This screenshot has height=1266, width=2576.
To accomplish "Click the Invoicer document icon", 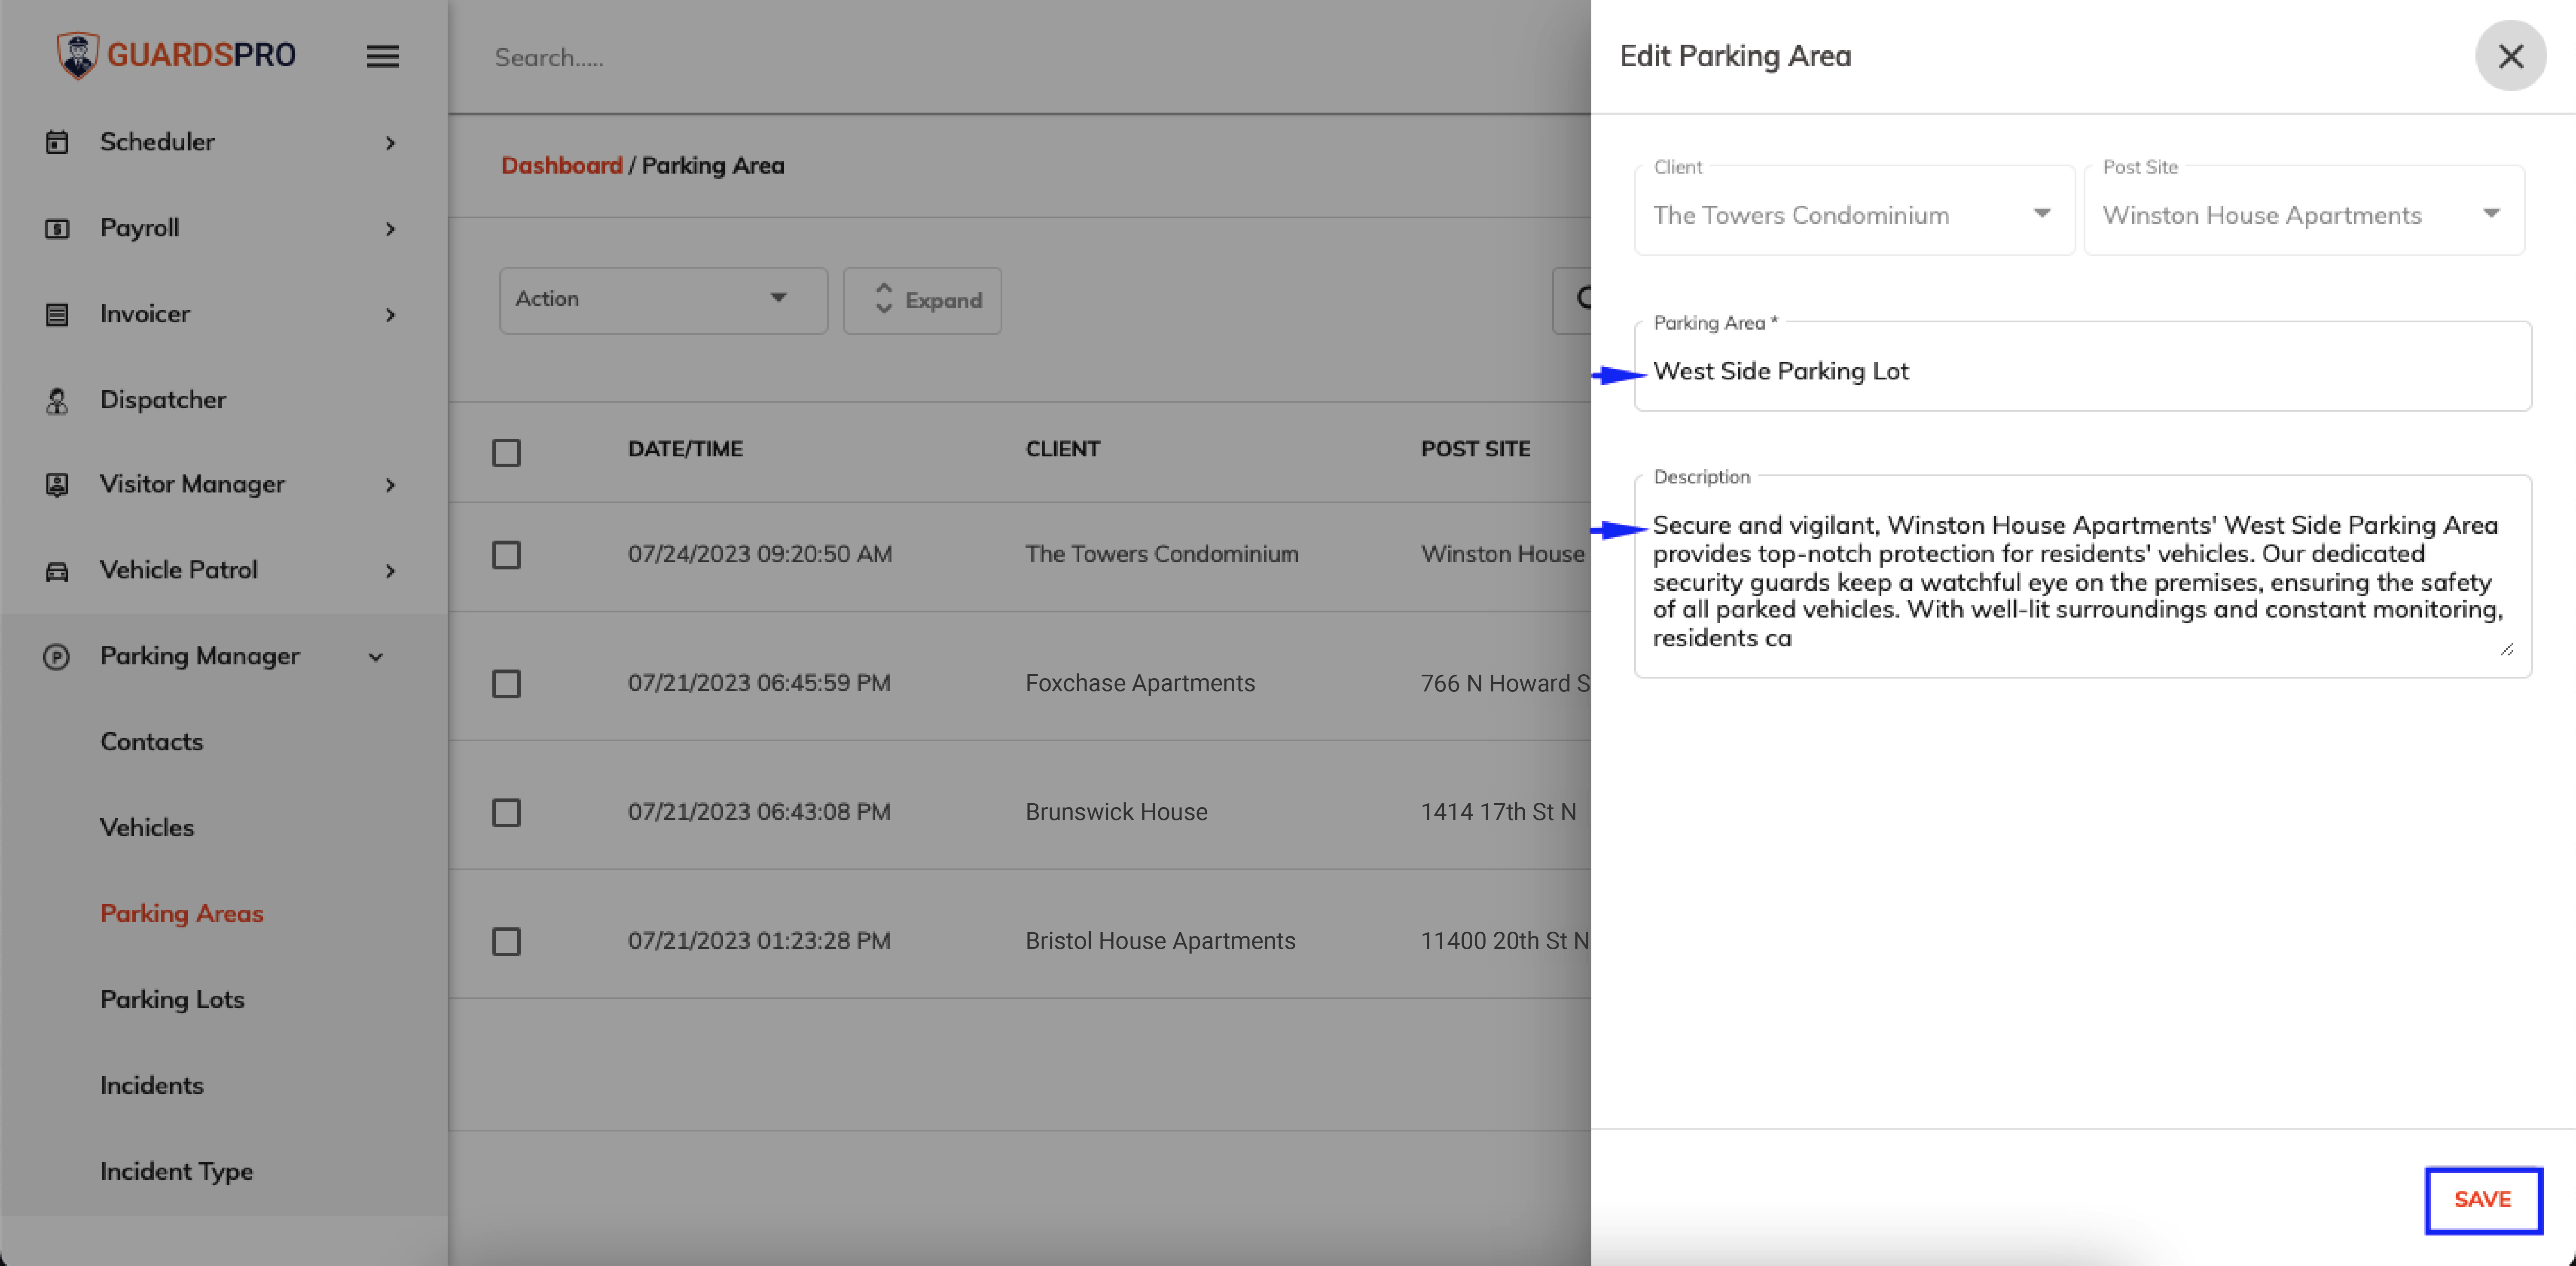I will tap(57, 315).
